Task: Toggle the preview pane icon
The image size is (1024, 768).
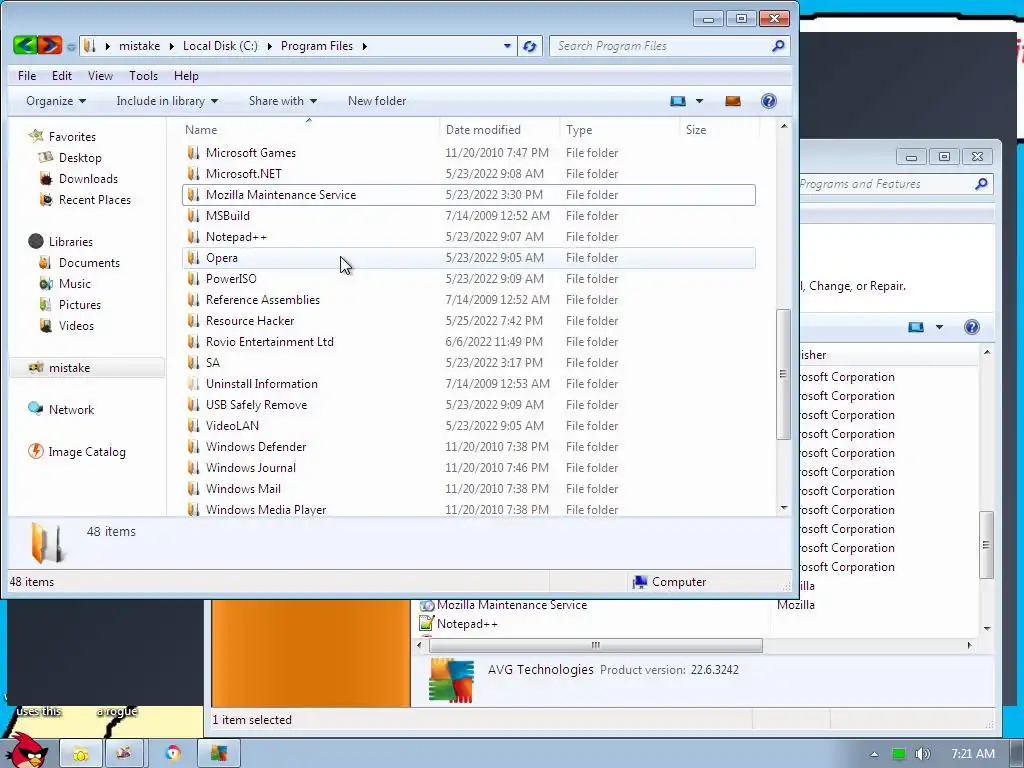Action: pyautogui.click(x=733, y=101)
